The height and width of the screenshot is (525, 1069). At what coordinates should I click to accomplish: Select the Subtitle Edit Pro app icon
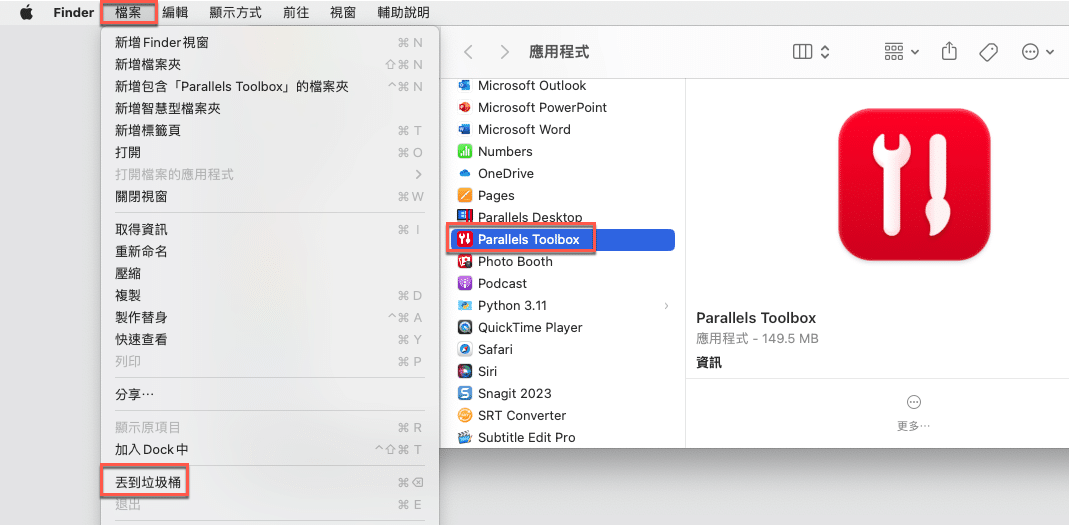coord(465,437)
